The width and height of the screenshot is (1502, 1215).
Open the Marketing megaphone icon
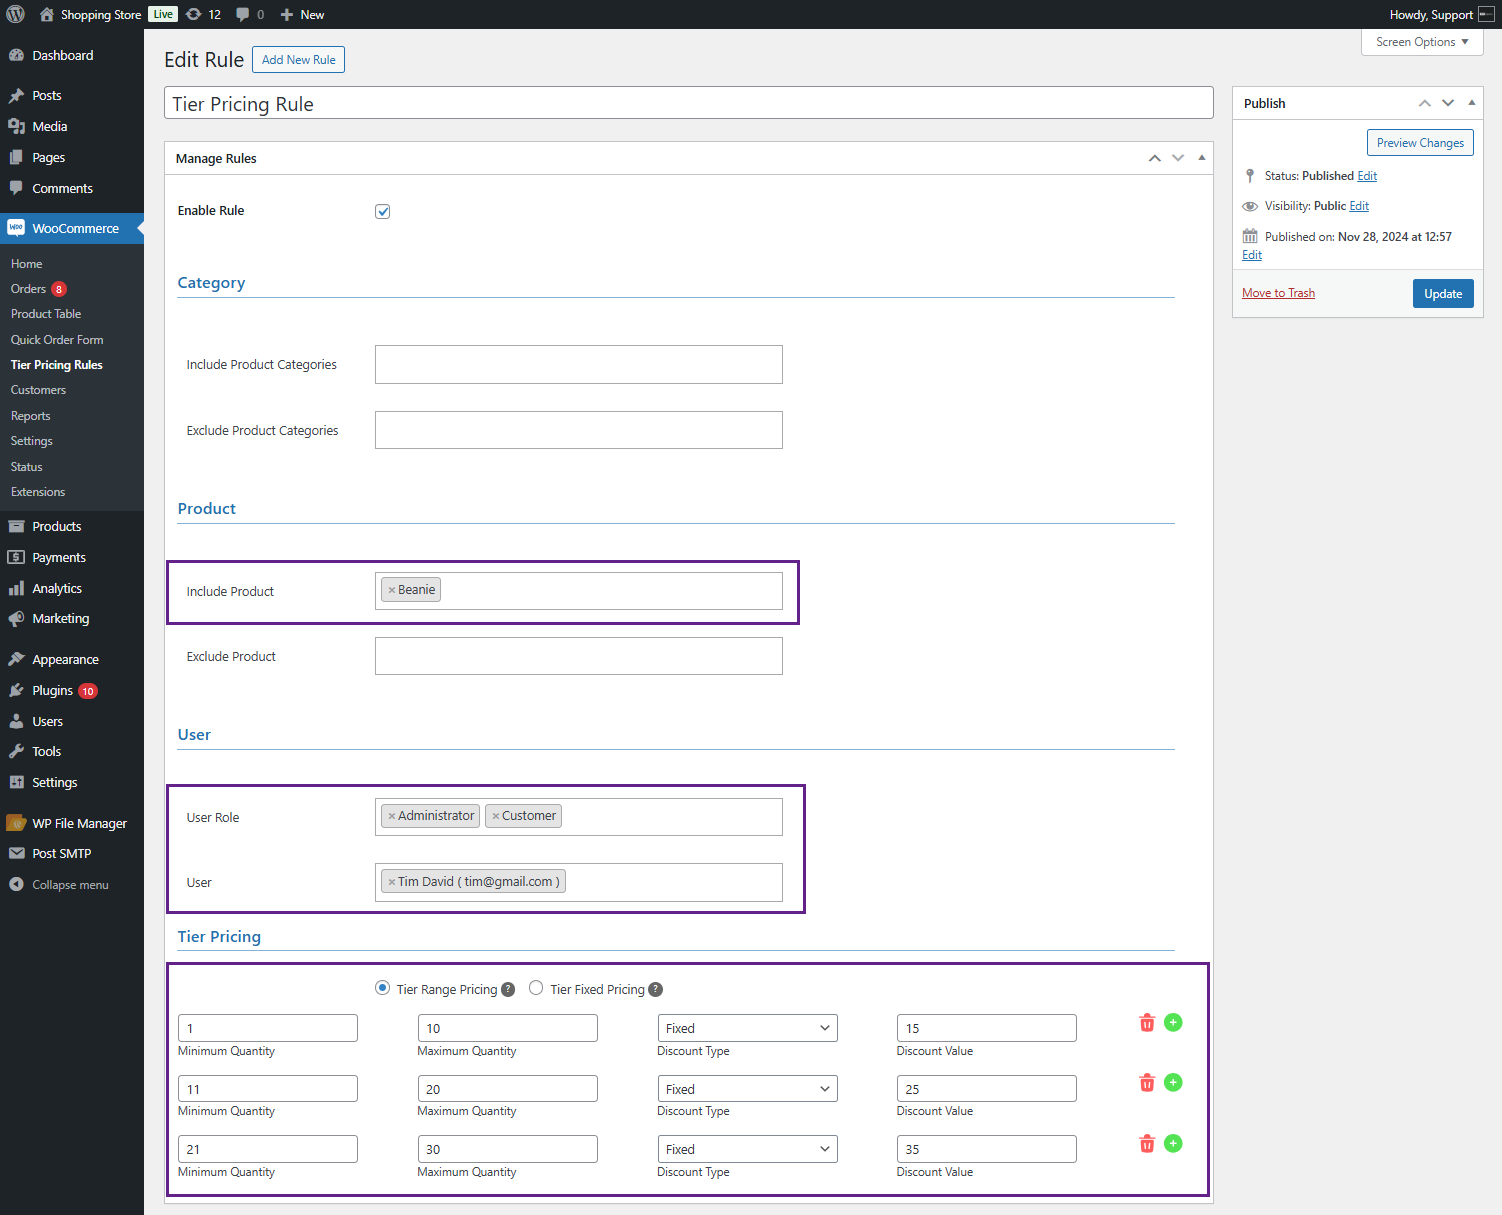[16, 618]
